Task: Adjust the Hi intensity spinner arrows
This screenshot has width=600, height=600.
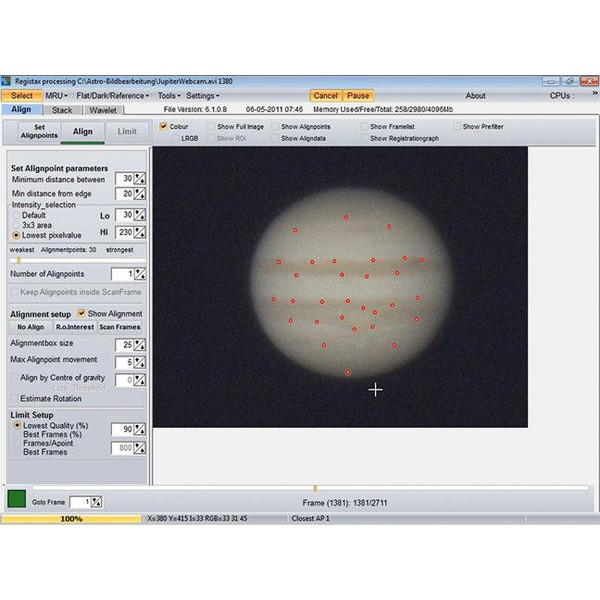Action: pos(140,232)
